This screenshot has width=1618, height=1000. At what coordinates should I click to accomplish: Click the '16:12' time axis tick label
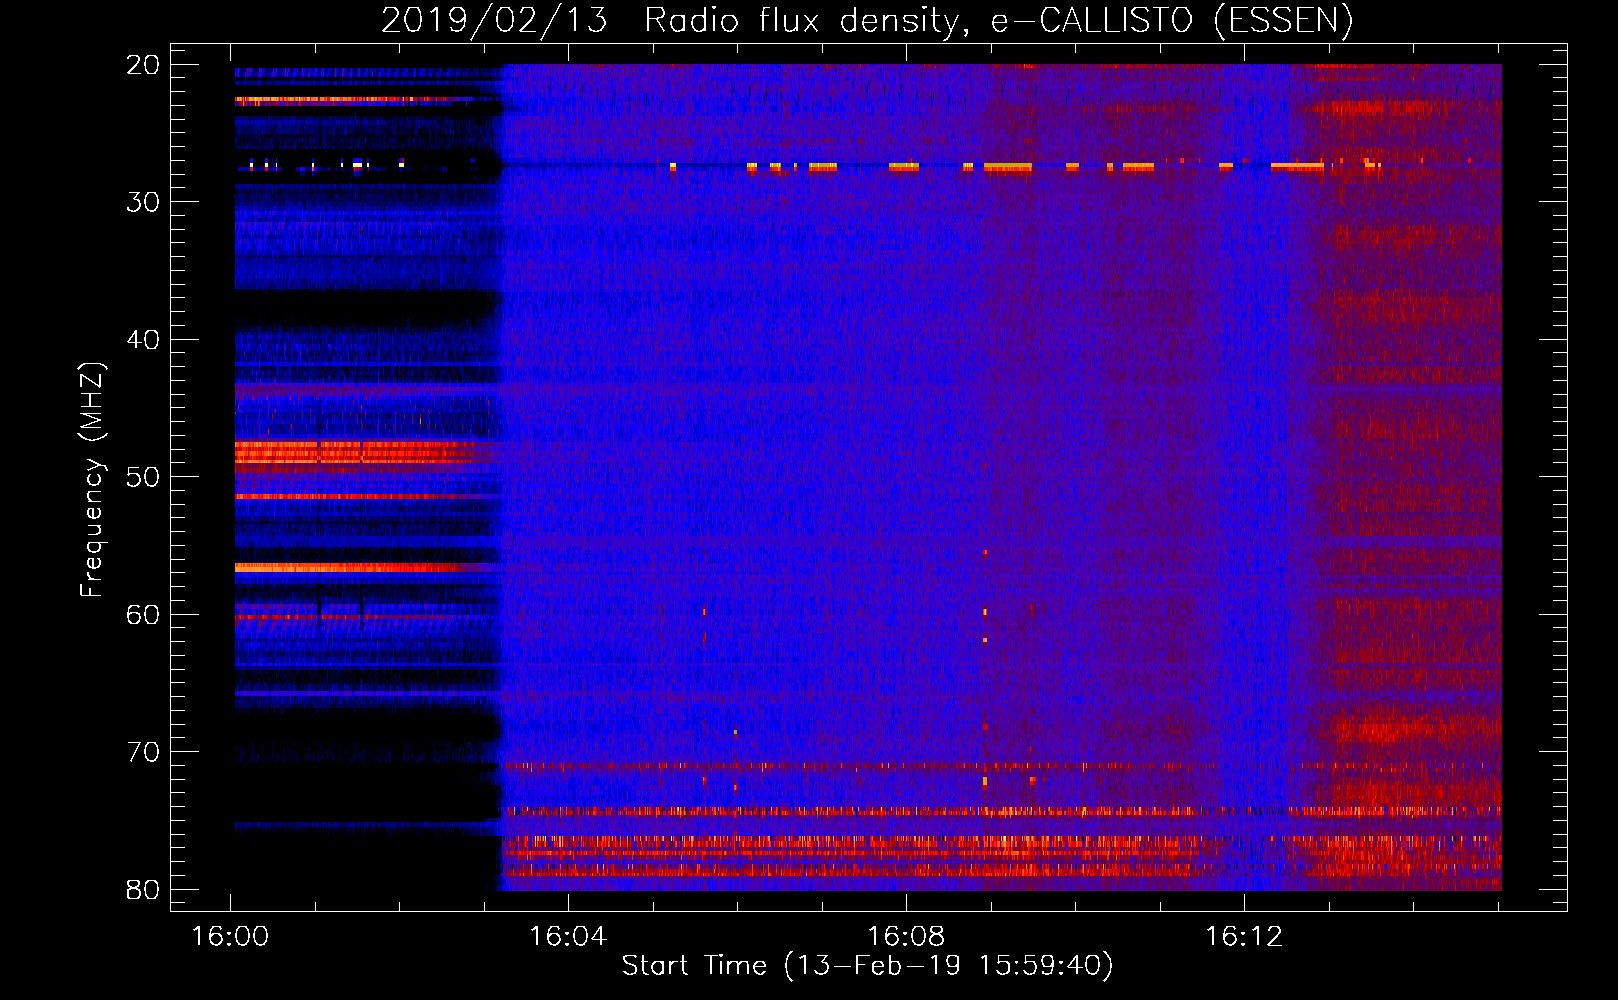(1244, 937)
